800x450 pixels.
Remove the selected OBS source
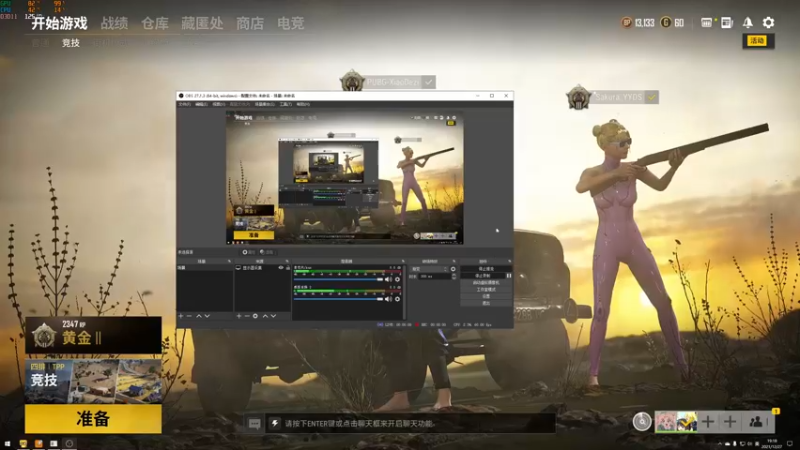pyautogui.click(x=247, y=316)
